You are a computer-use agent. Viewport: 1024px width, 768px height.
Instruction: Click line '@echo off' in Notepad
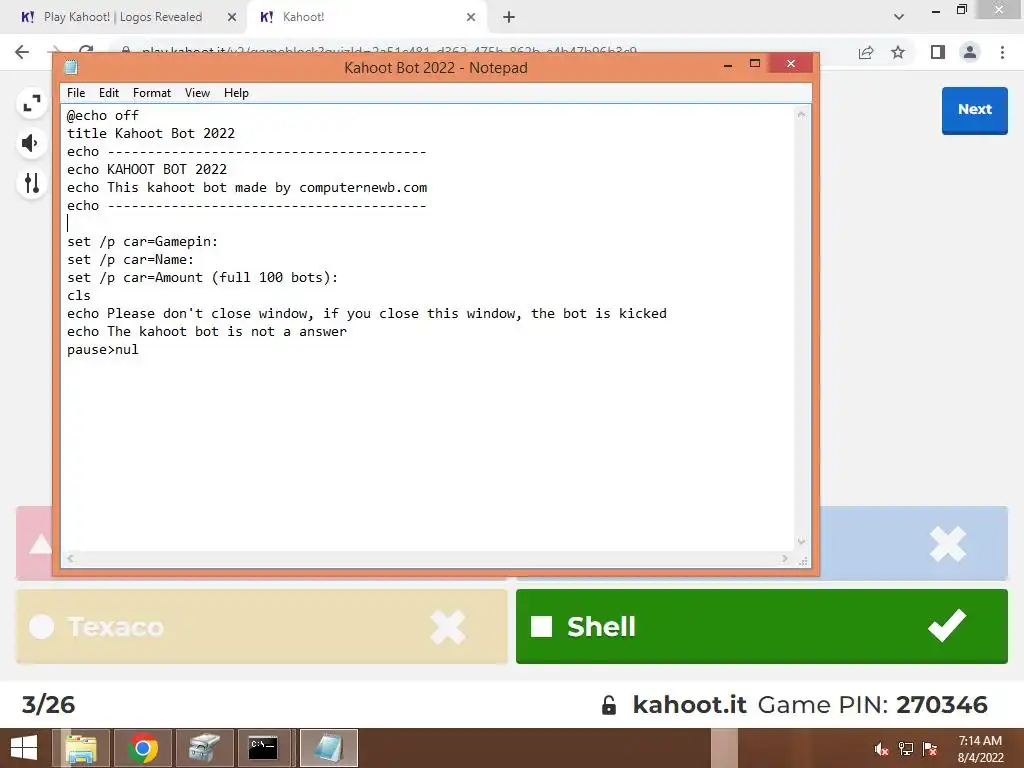(103, 116)
